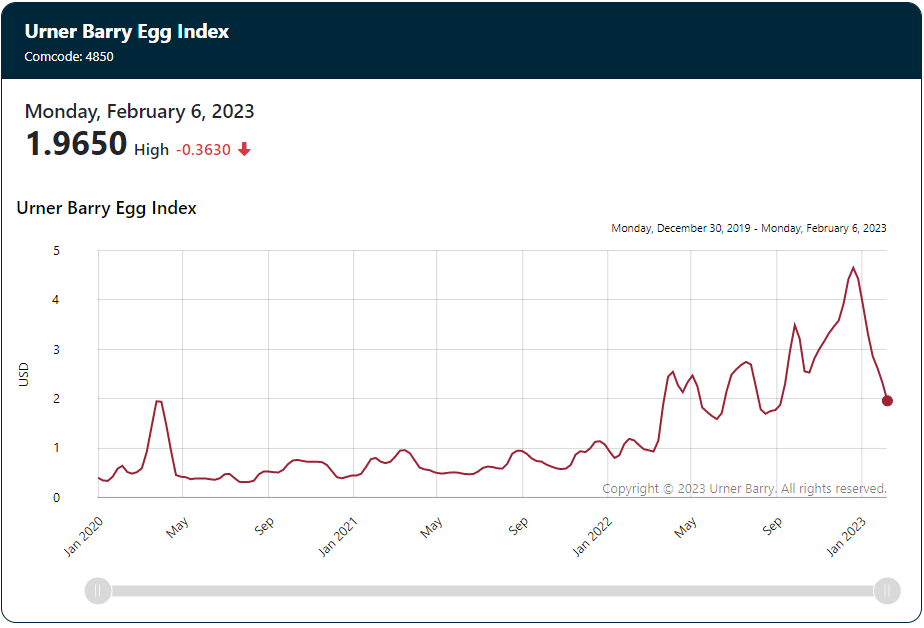
Task: Click the change value -0.3630
Action: click(x=203, y=150)
